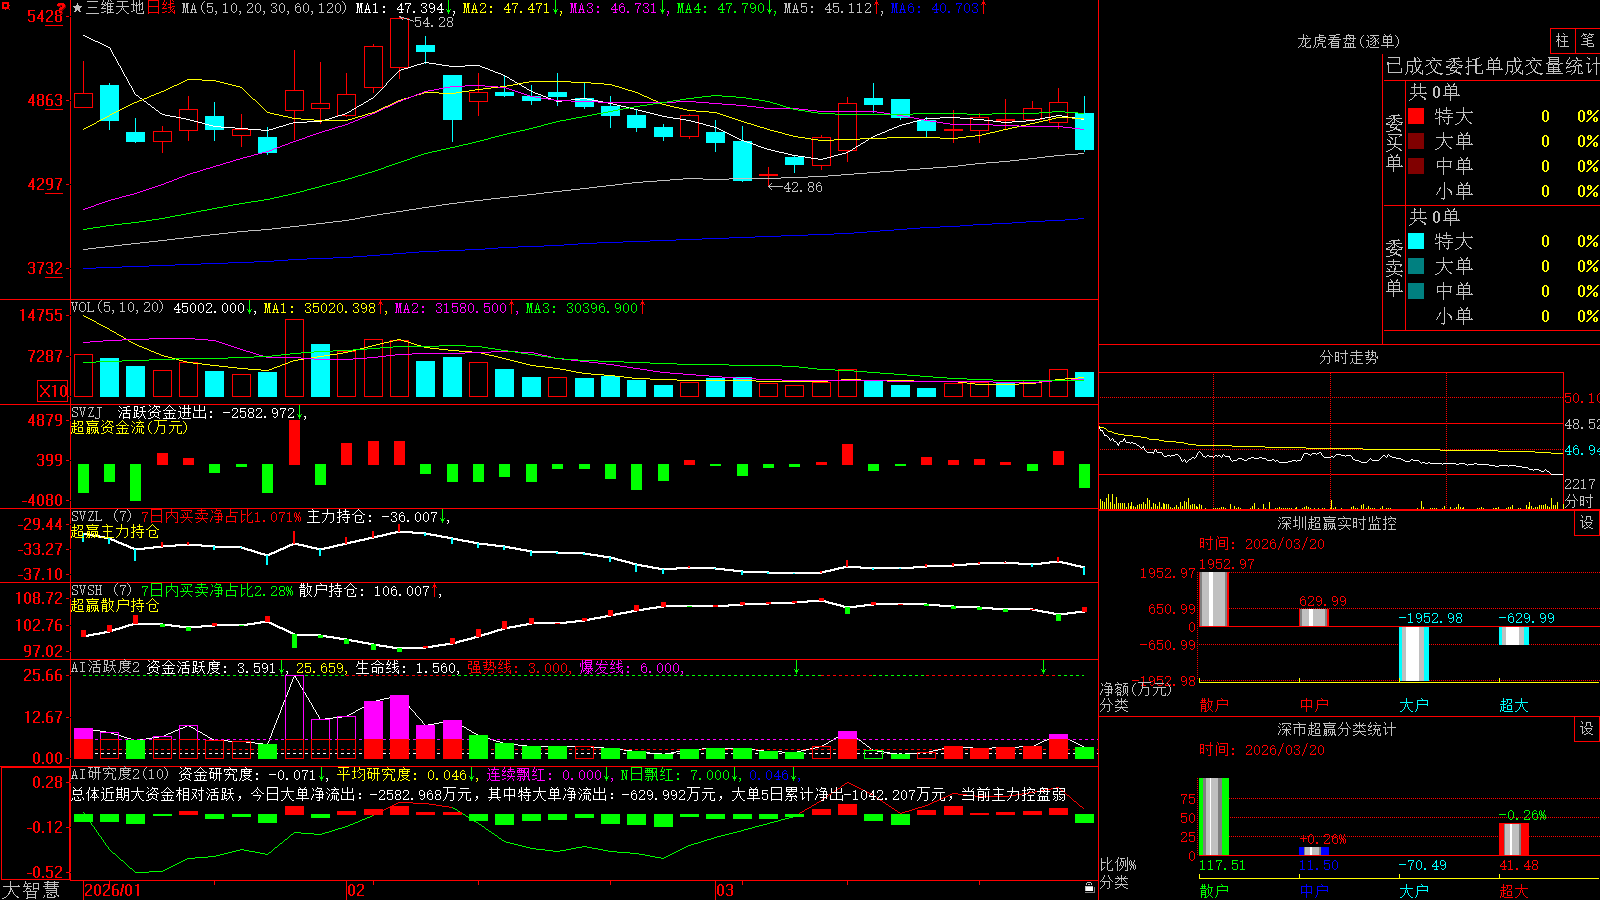The height and width of the screenshot is (900, 1600).
Task: Click VOL(5,10,20) indicator label
Action: pyautogui.click(x=117, y=307)
